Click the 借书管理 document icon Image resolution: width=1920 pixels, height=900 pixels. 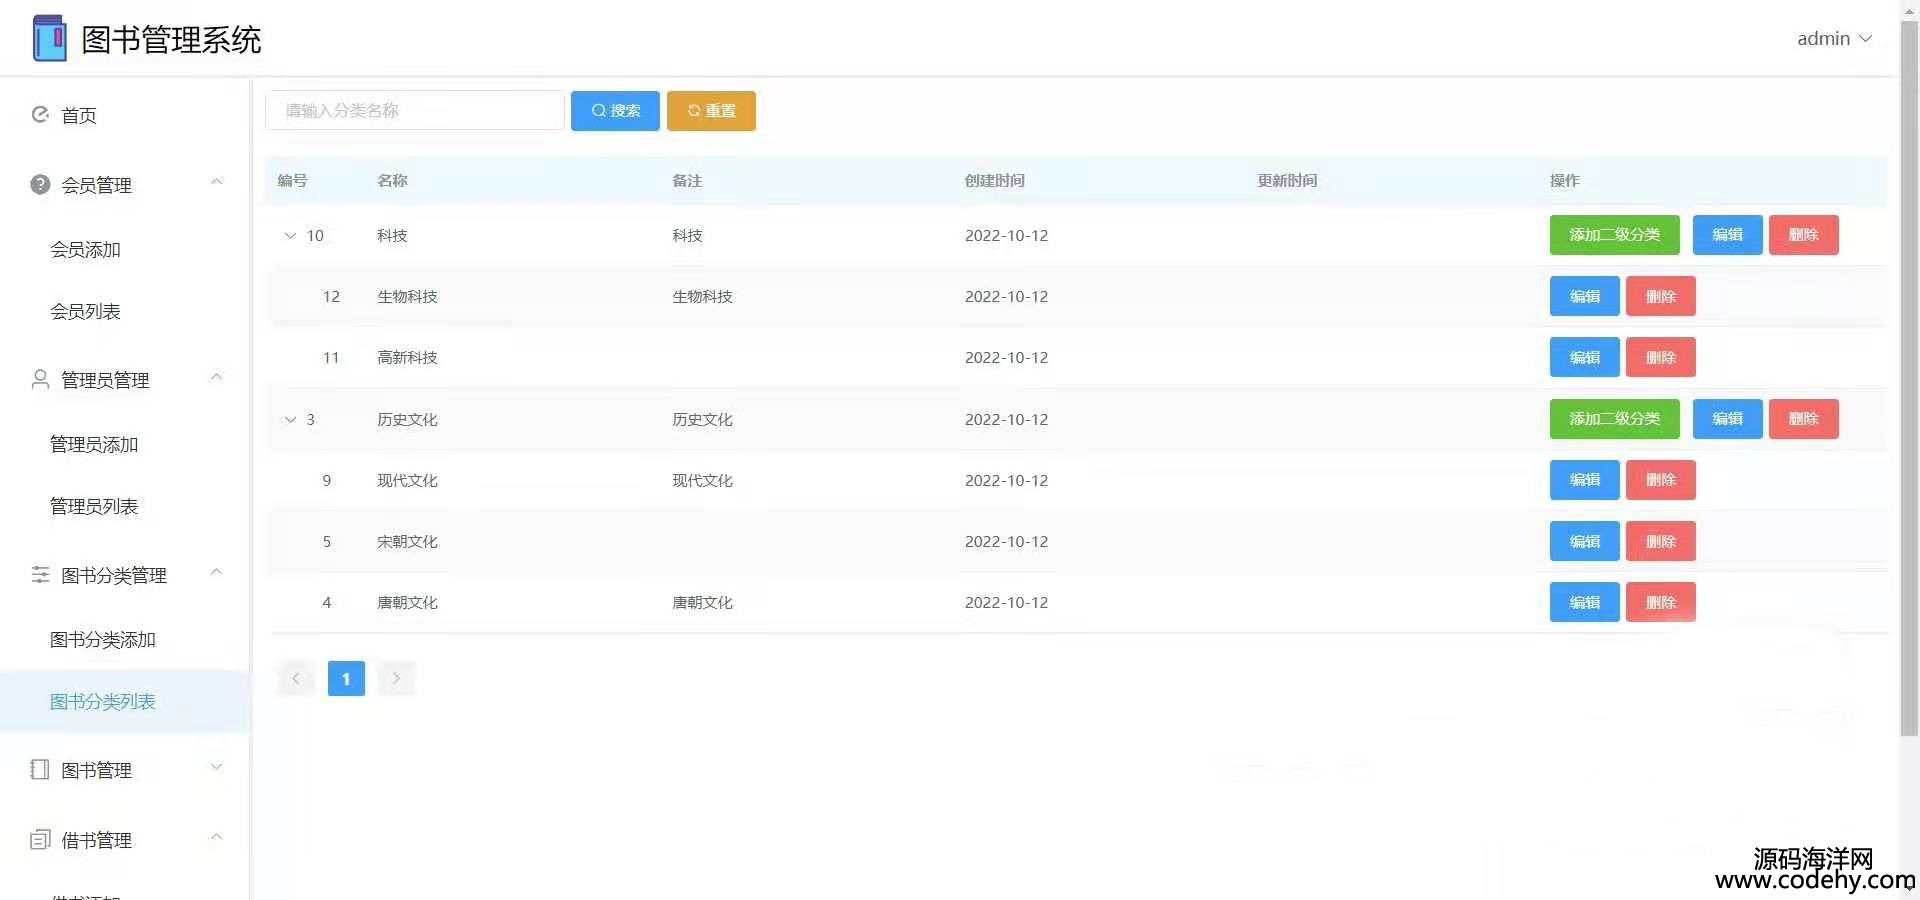[40, 840]
